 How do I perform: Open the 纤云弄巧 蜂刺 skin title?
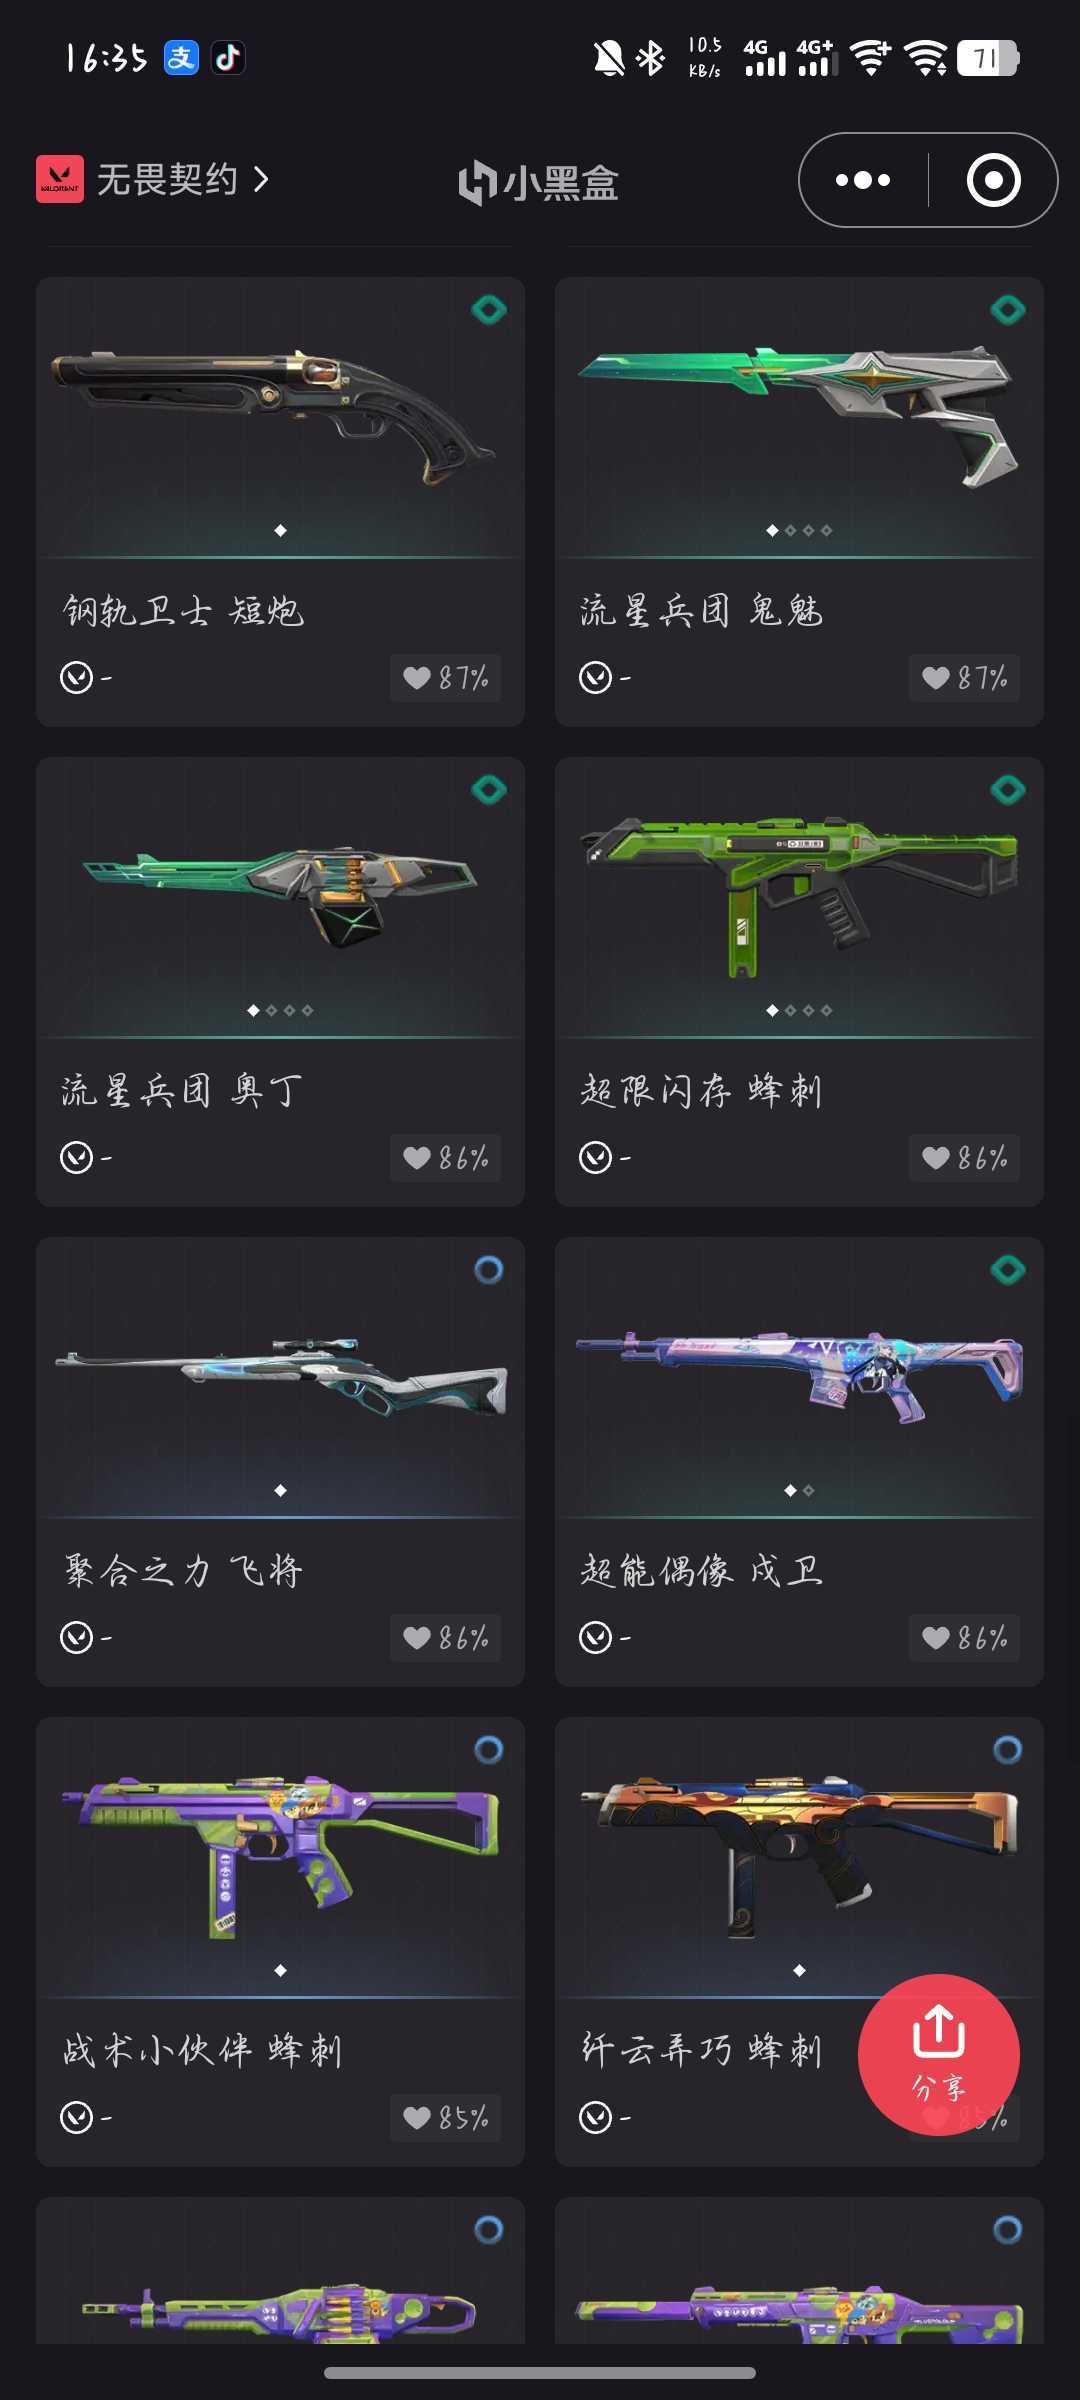click(x=702, y=2050)
